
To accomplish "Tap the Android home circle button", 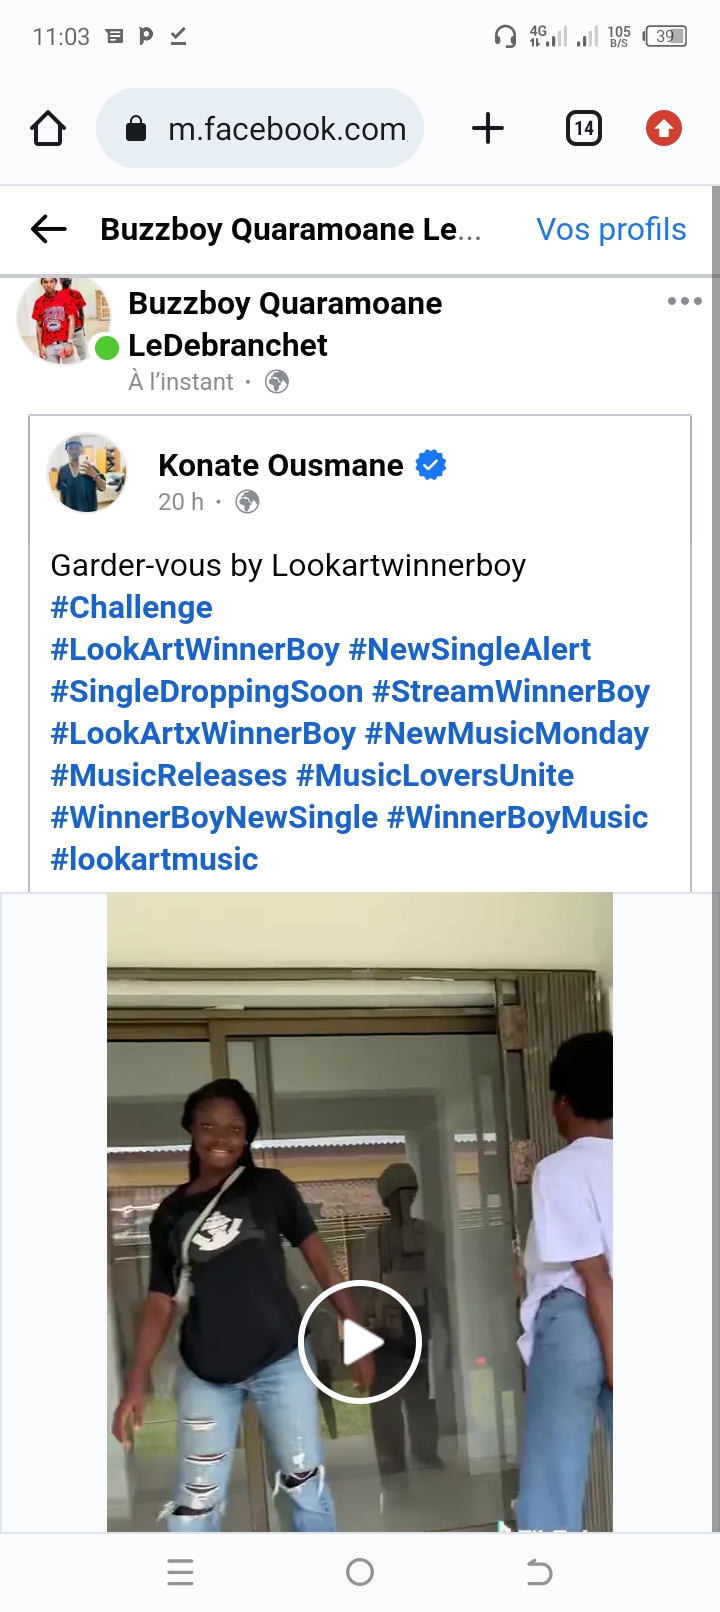I will [360, 1573].
